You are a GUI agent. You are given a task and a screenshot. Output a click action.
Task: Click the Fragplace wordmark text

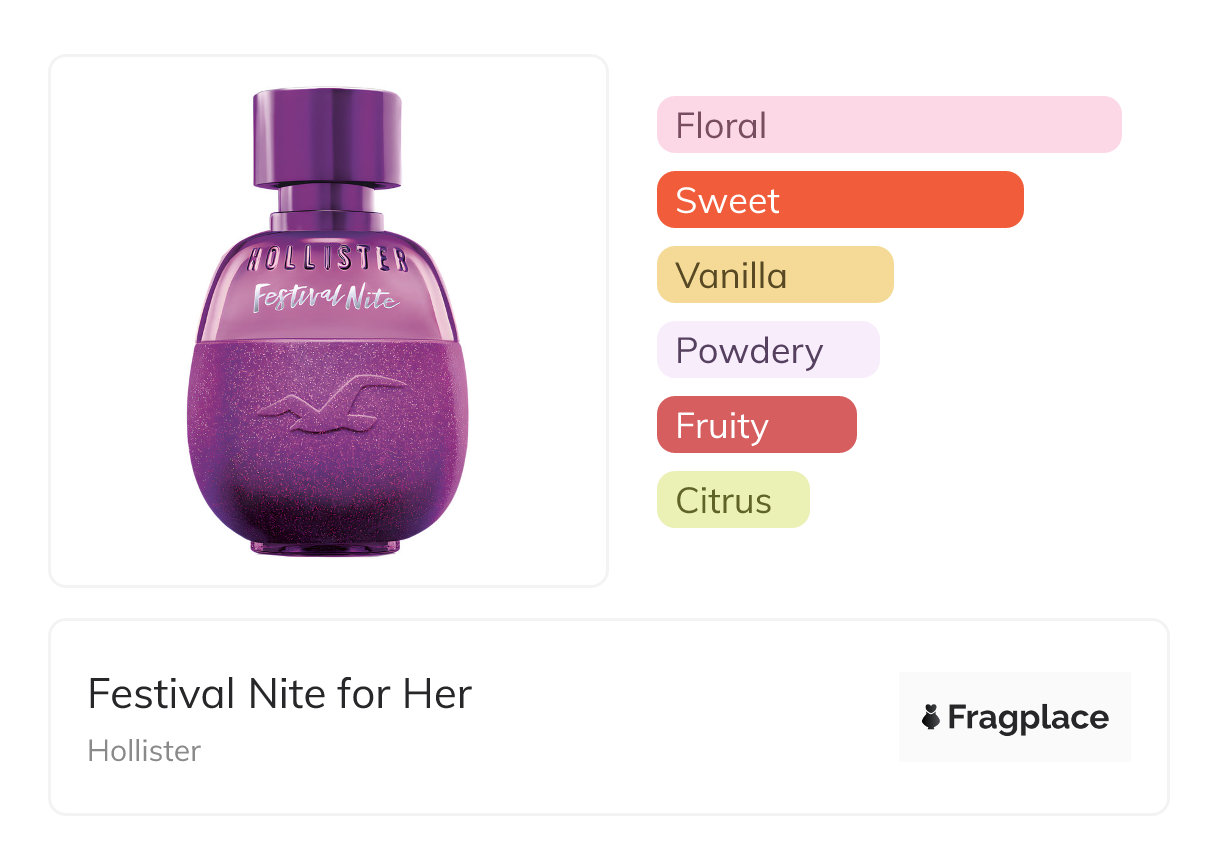pos(1028,717)
